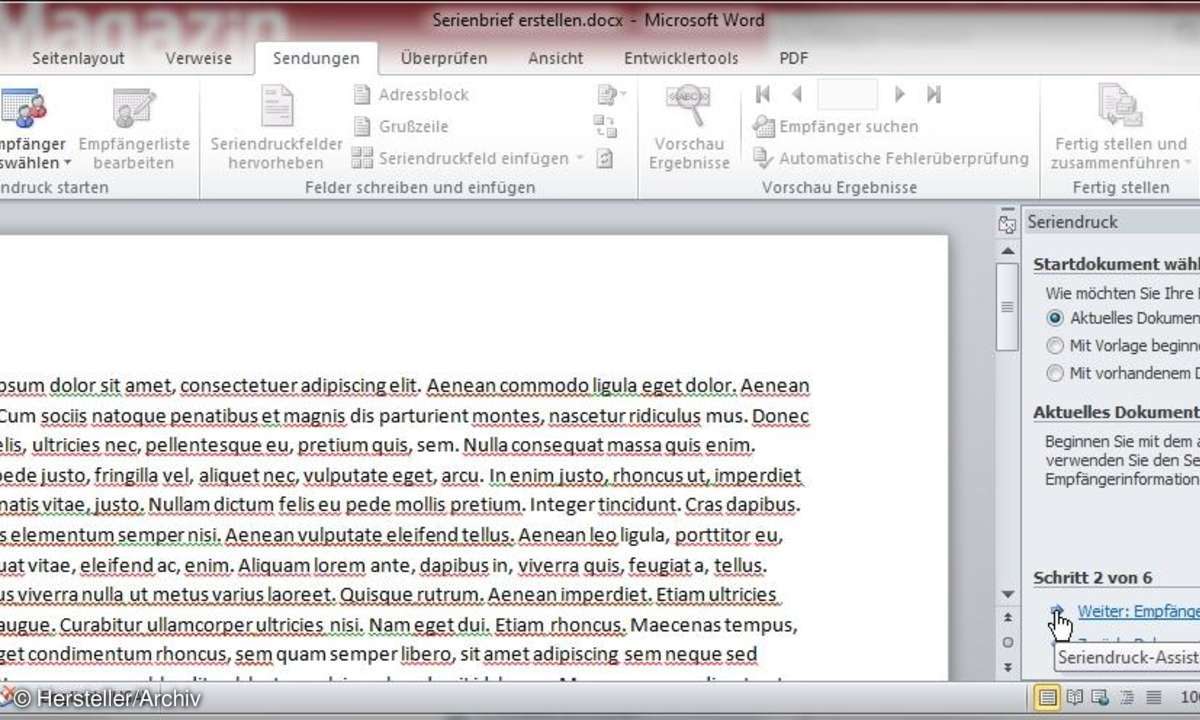
Task: Click the Seriendruck pane options icon
Action: (1007, 224)
